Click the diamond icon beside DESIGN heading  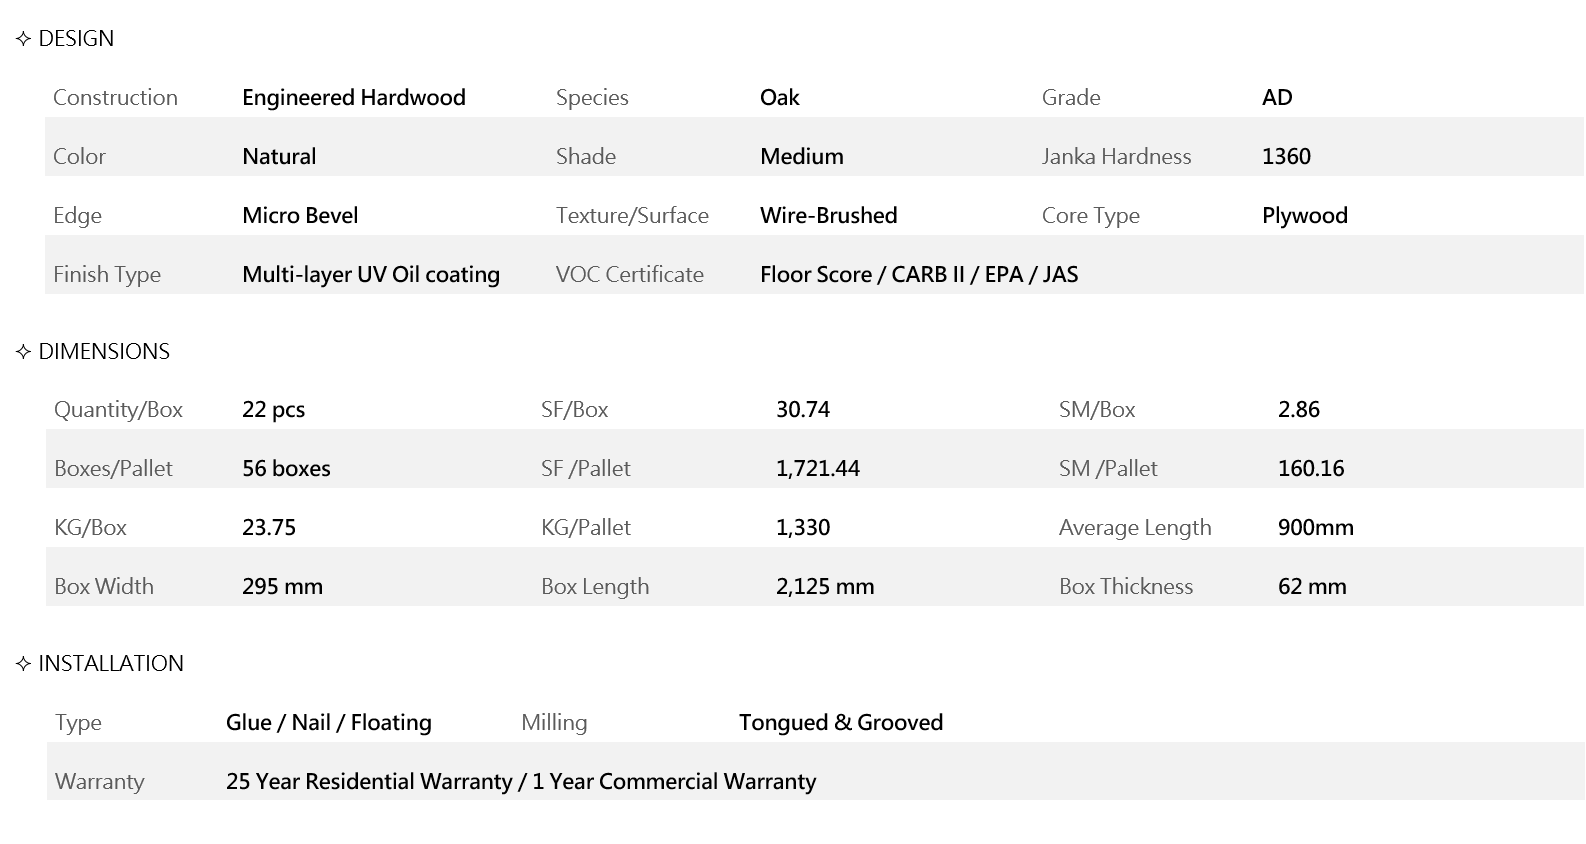pyautogui.click(x=24, y=39)
